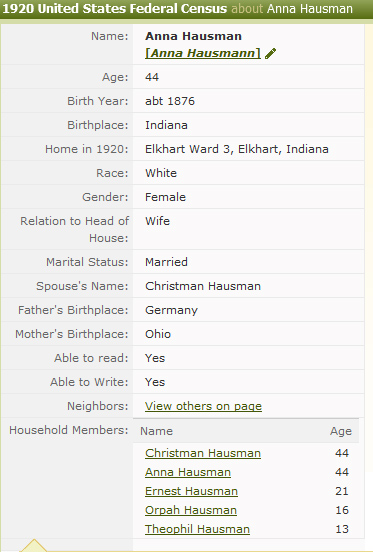Viewport: 373px width, 552px height.
Task: Click the Birthplace value Indiana
Action: (166, 125)
